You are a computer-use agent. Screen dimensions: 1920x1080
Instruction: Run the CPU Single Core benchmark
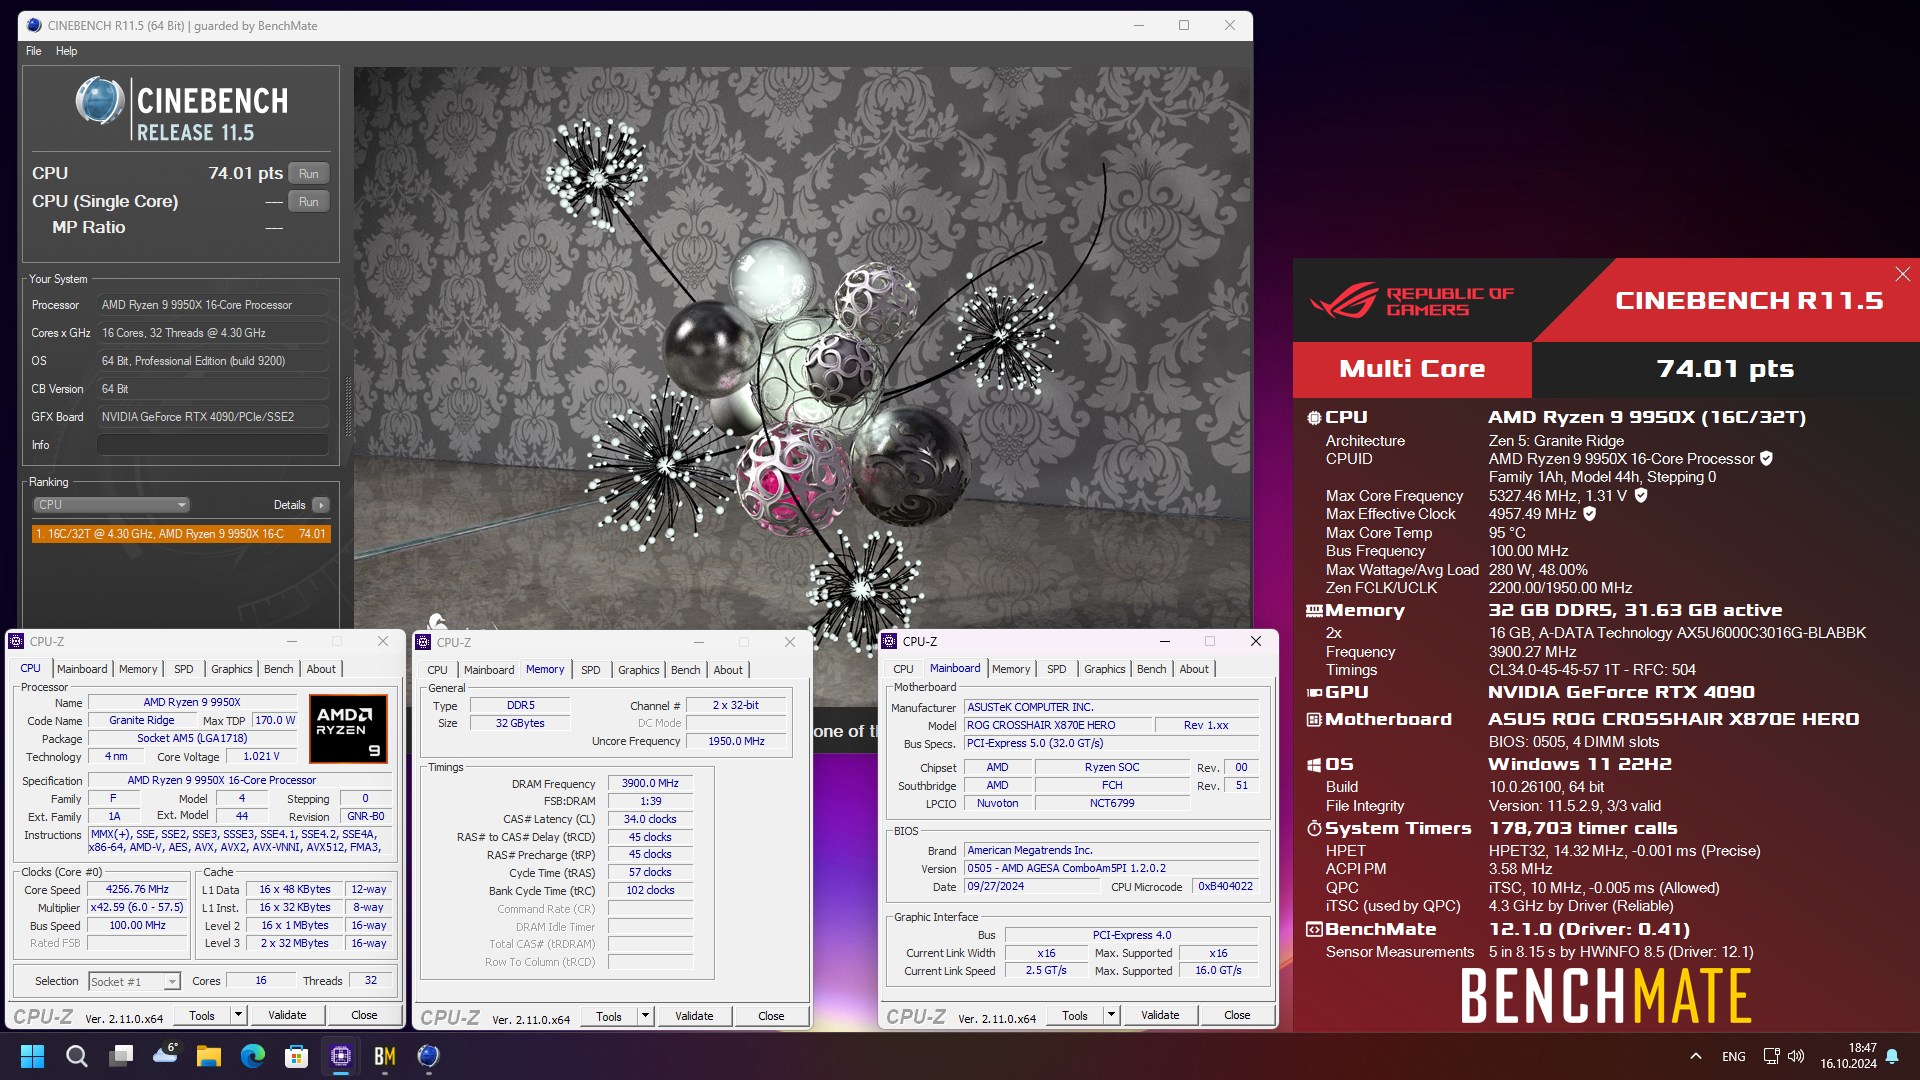(308, 201)
